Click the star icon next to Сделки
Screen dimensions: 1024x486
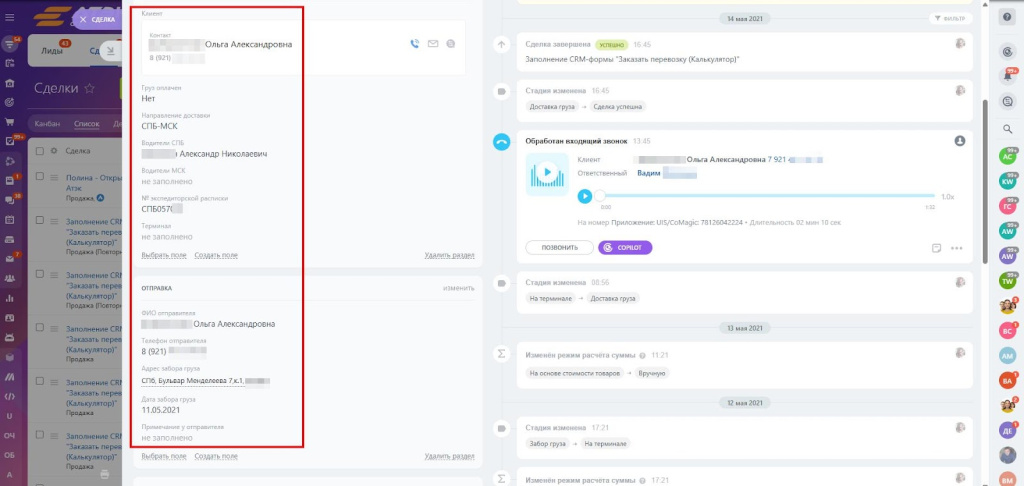(x=90, y=88)
